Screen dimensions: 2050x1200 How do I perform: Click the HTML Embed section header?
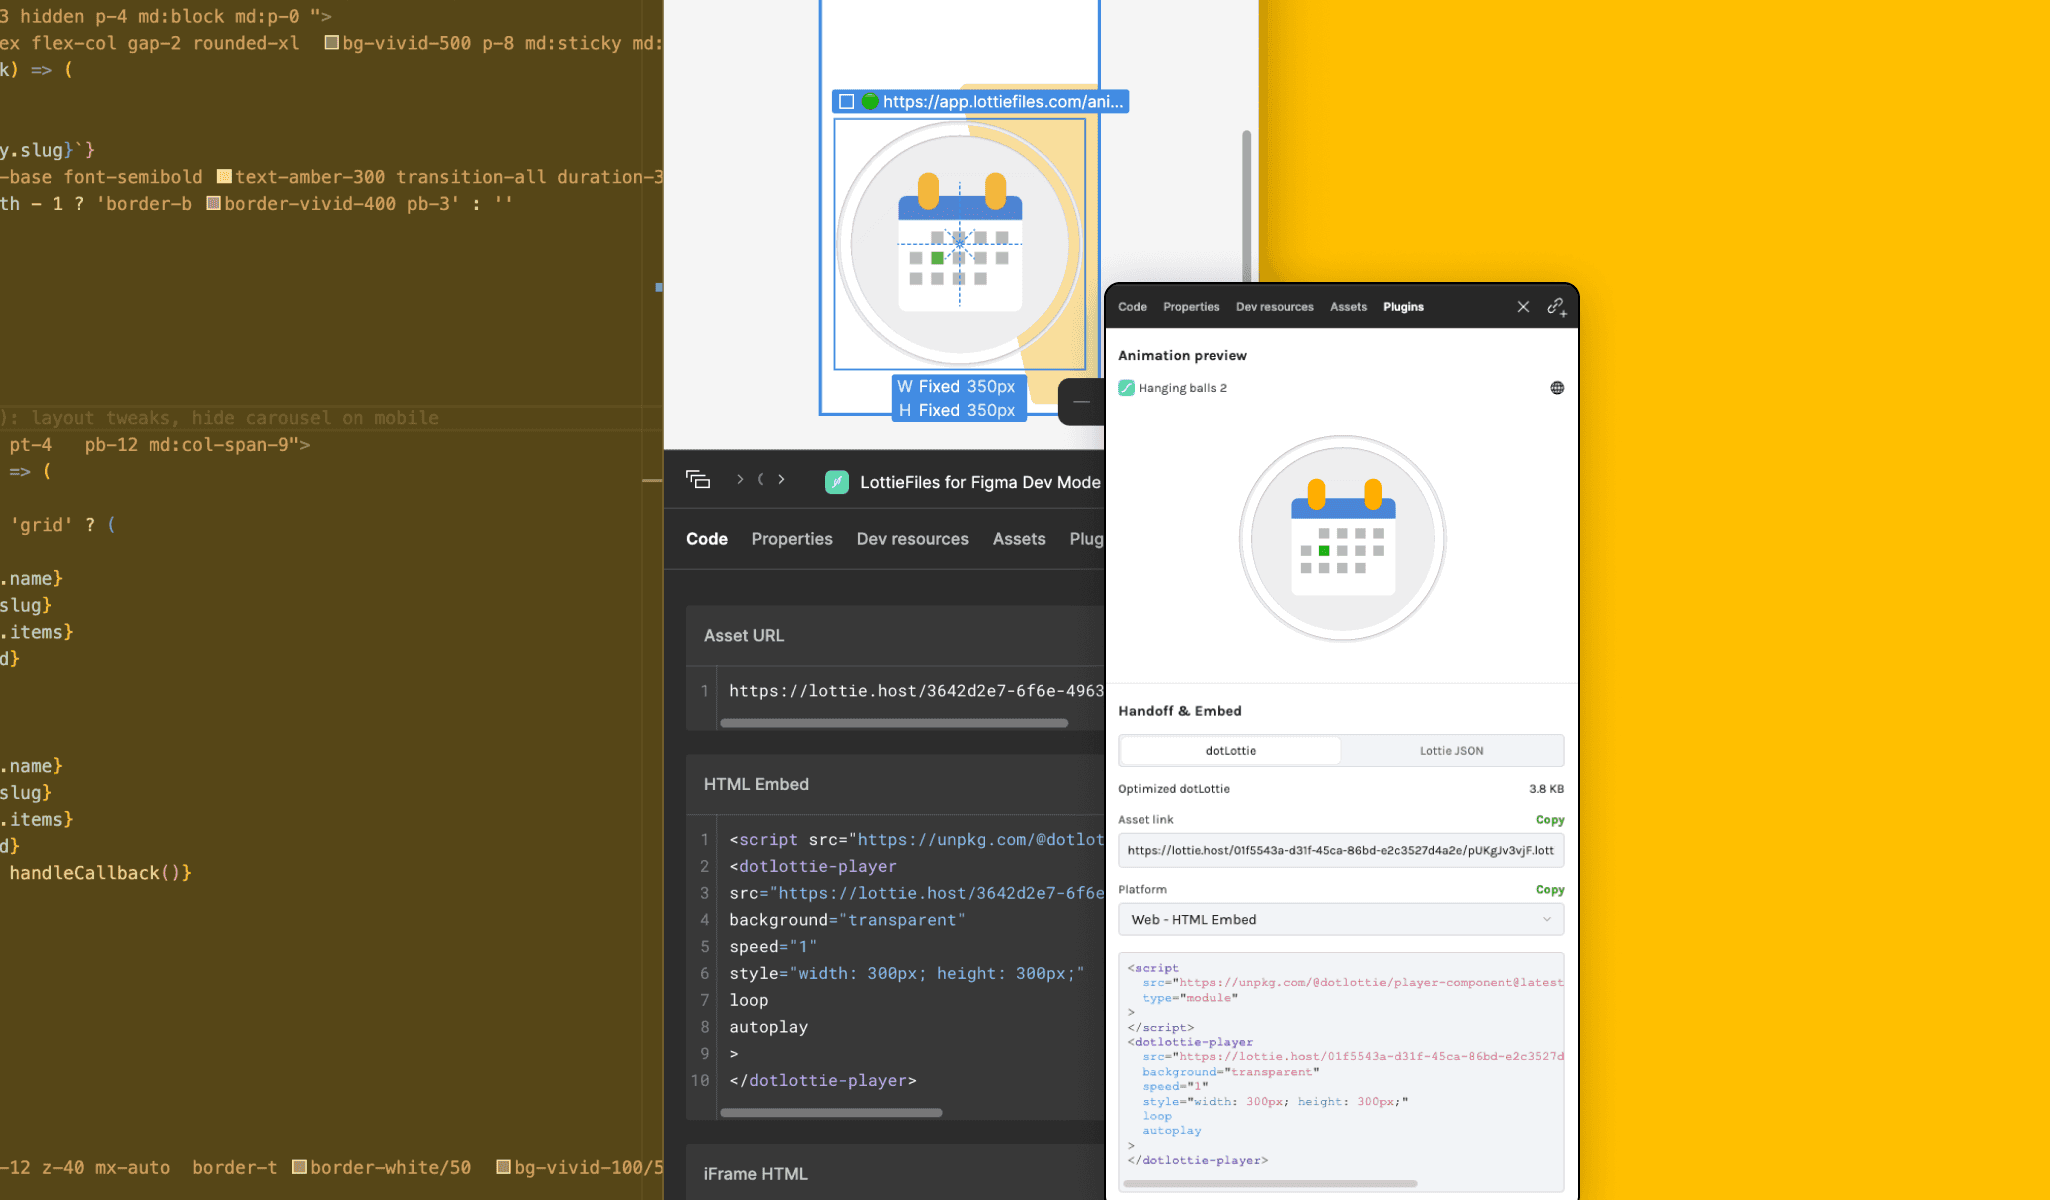(895, 785)
